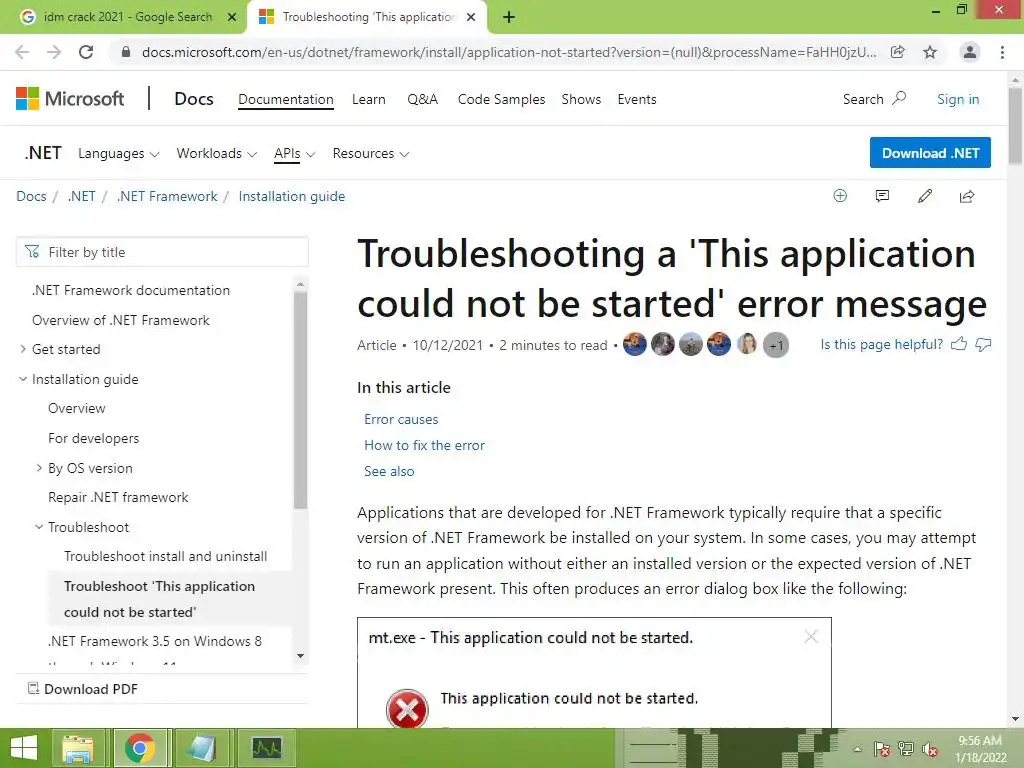1024x768 pixels.
Task: Click the browser address bar URL
Action: [509, 52]
